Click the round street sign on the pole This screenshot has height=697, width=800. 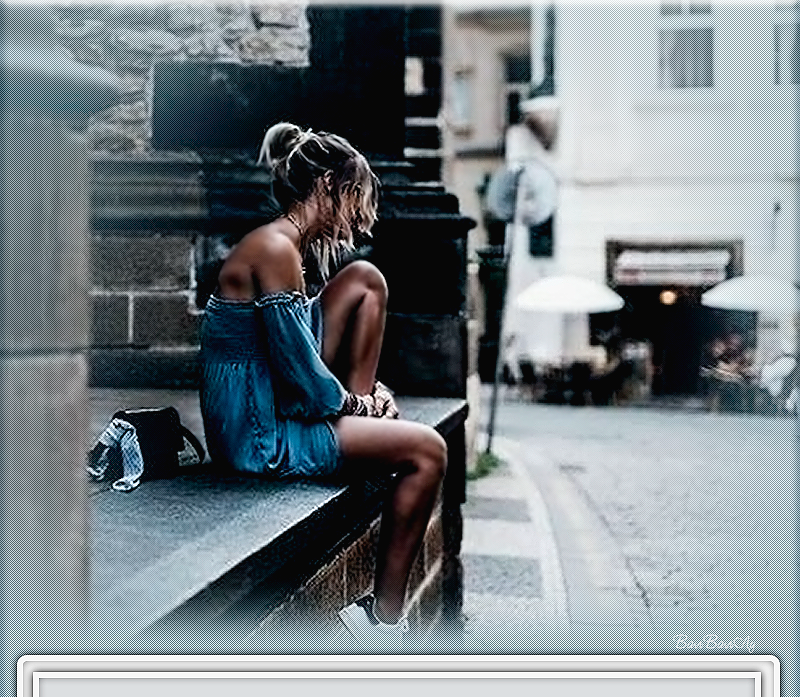pyautogui.click(x=522, y=191)
